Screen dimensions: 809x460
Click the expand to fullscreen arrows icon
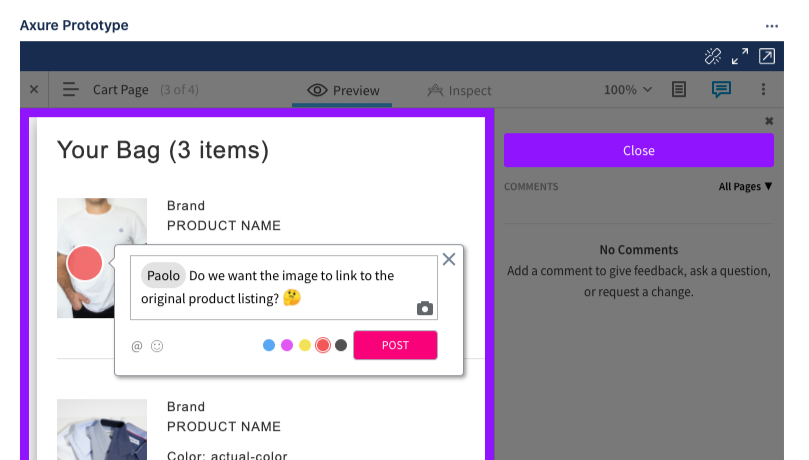pos(740,56)
